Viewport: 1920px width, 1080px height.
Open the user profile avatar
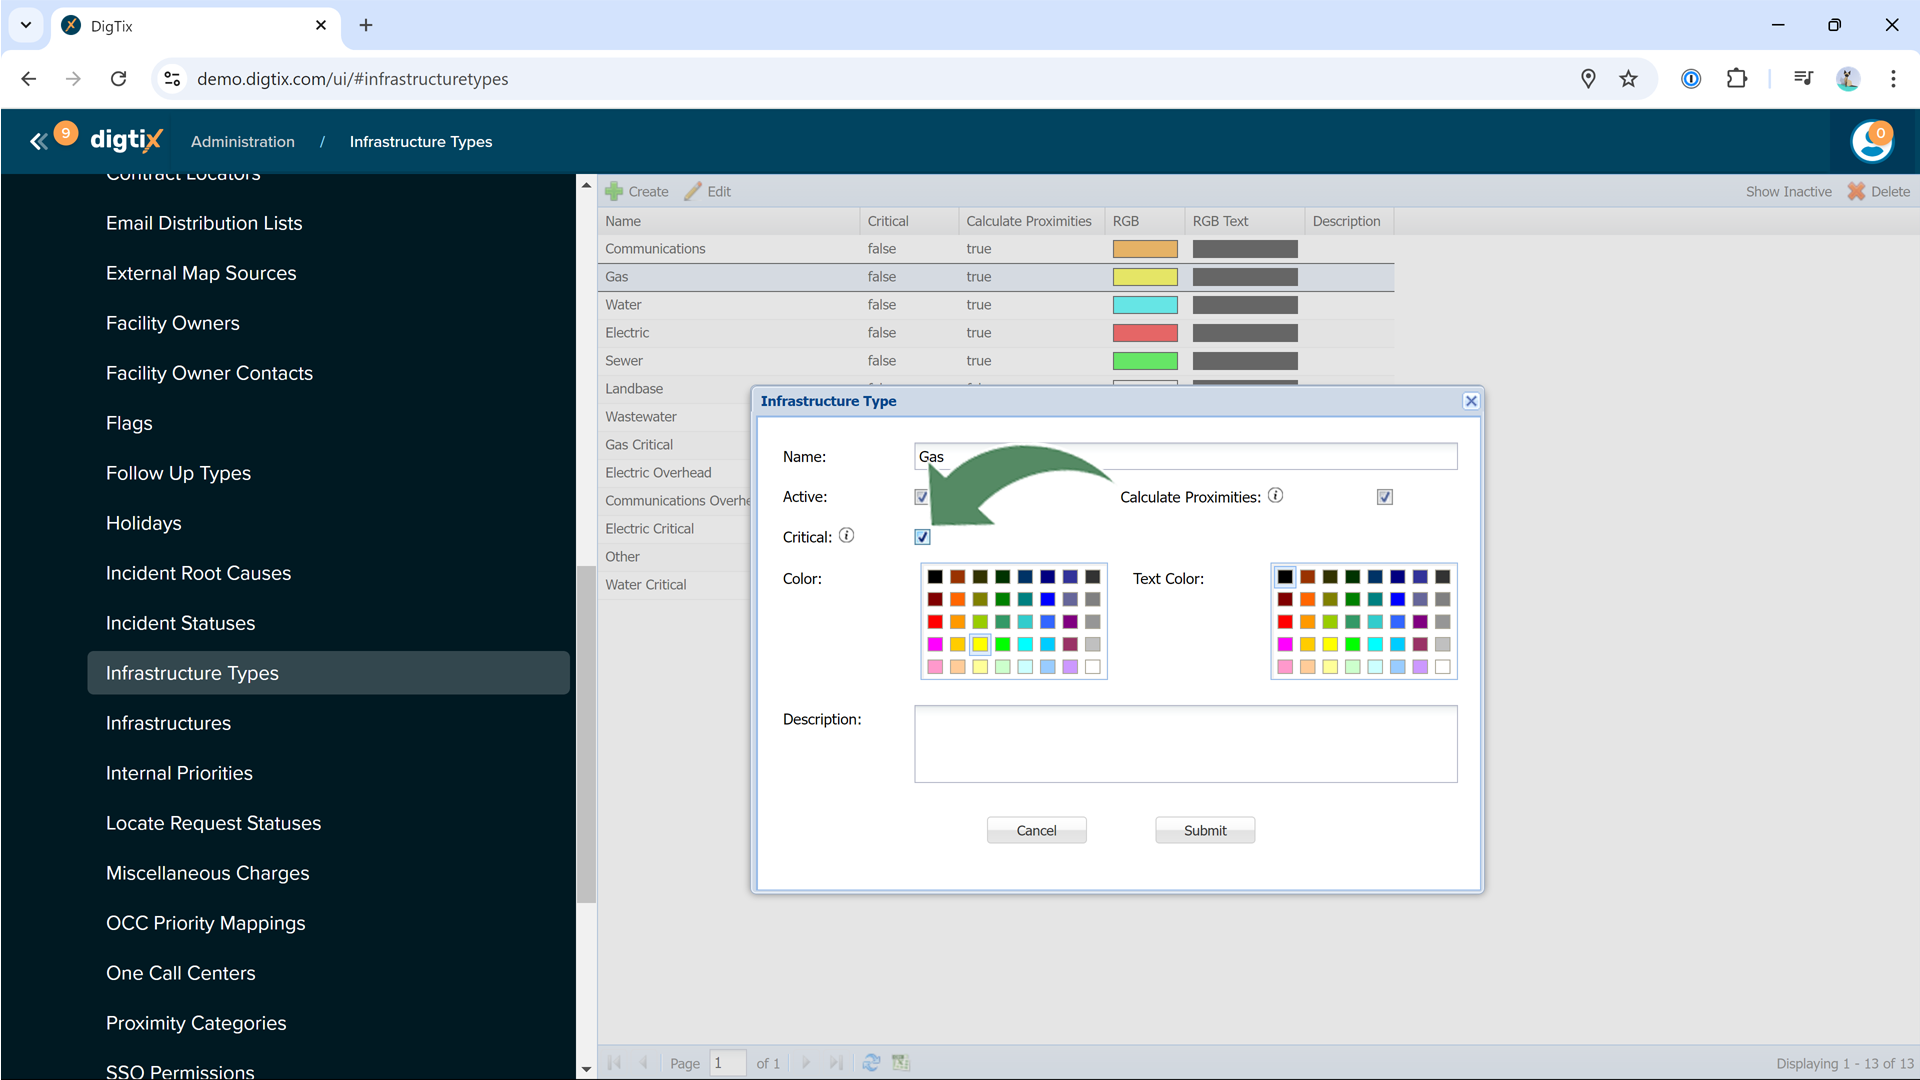tap(1871, 142)
